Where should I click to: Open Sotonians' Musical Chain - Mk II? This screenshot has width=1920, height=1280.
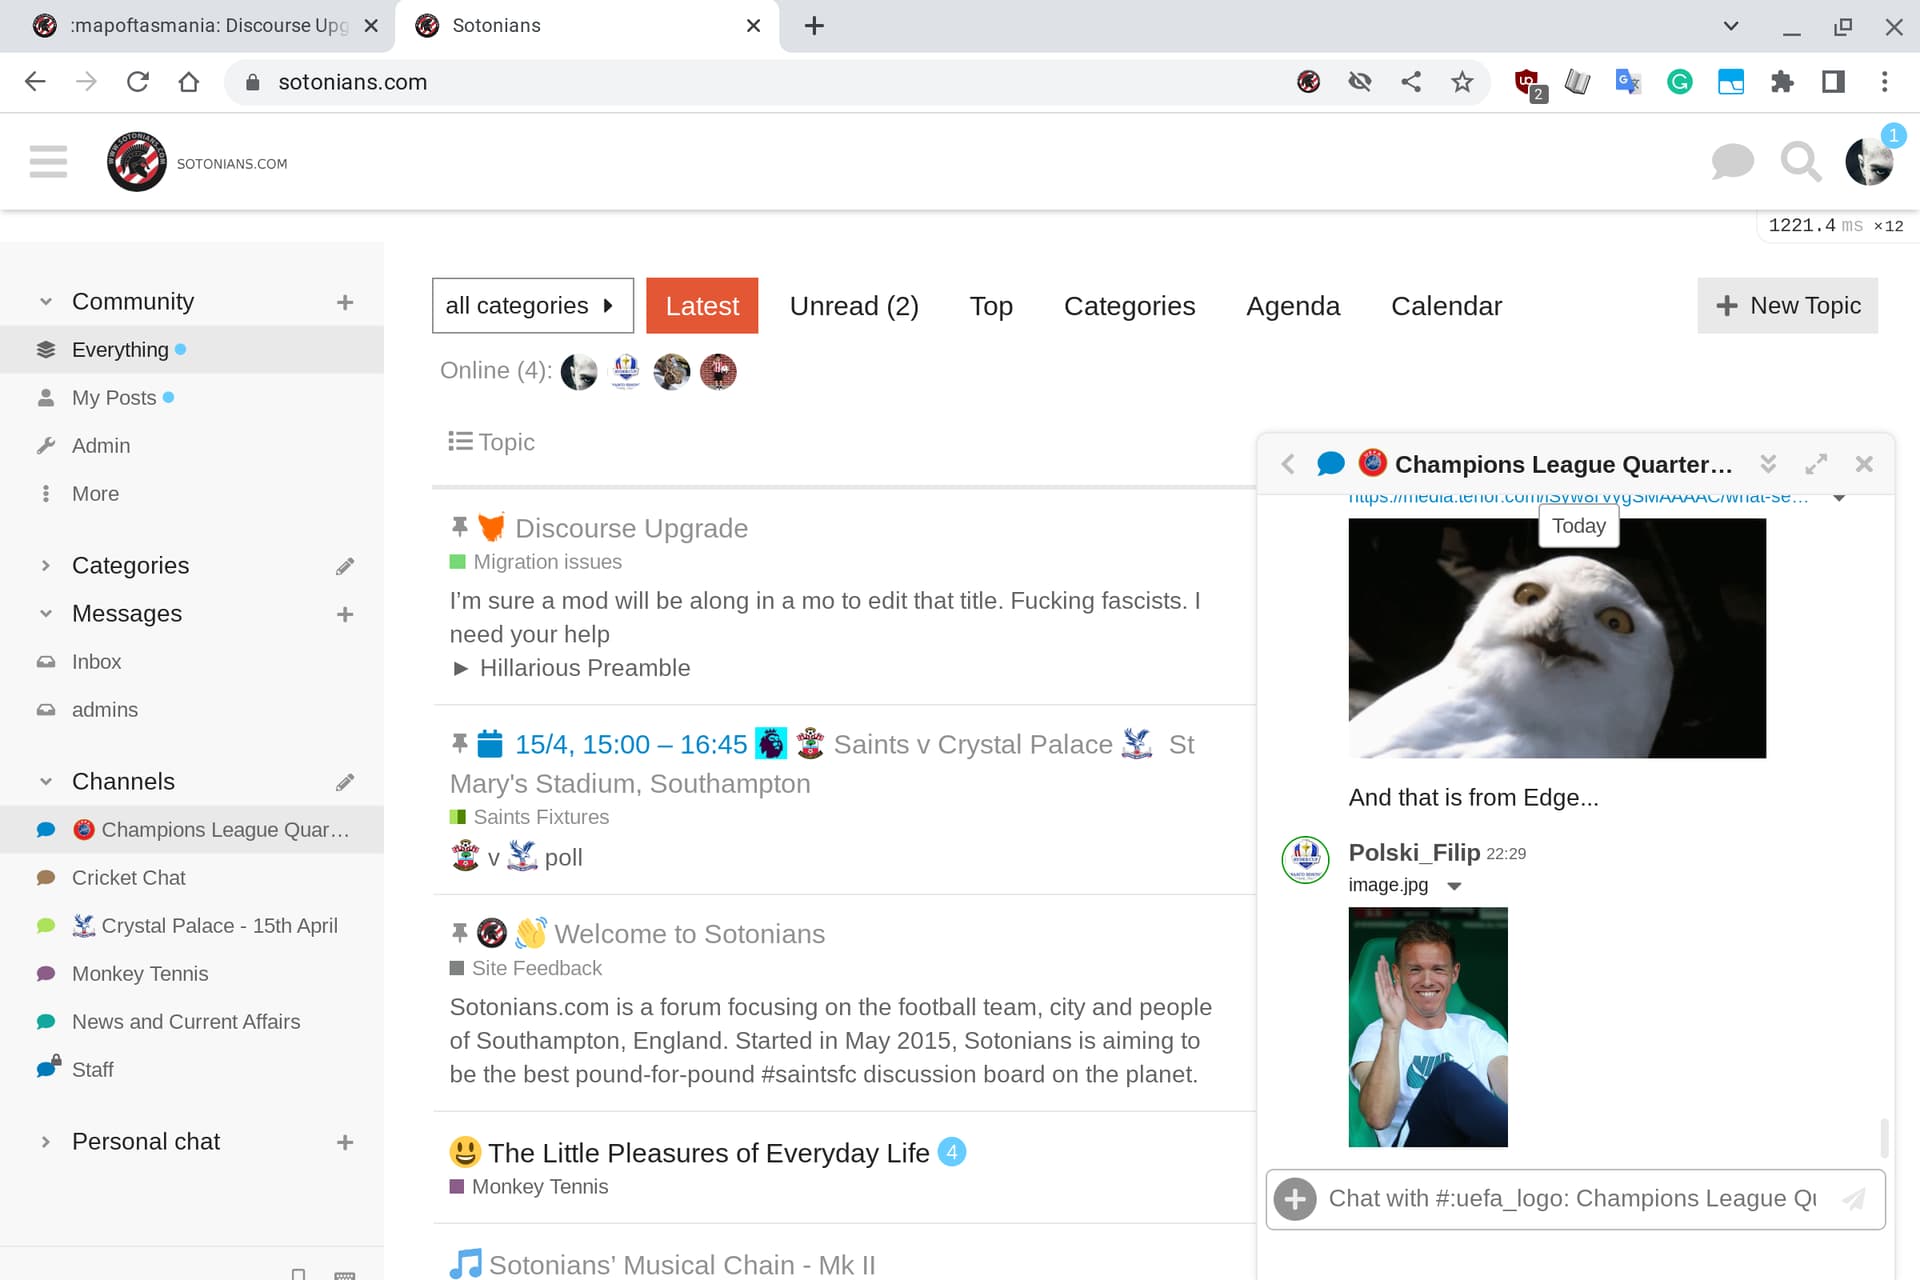click(x=681, y=1265)
